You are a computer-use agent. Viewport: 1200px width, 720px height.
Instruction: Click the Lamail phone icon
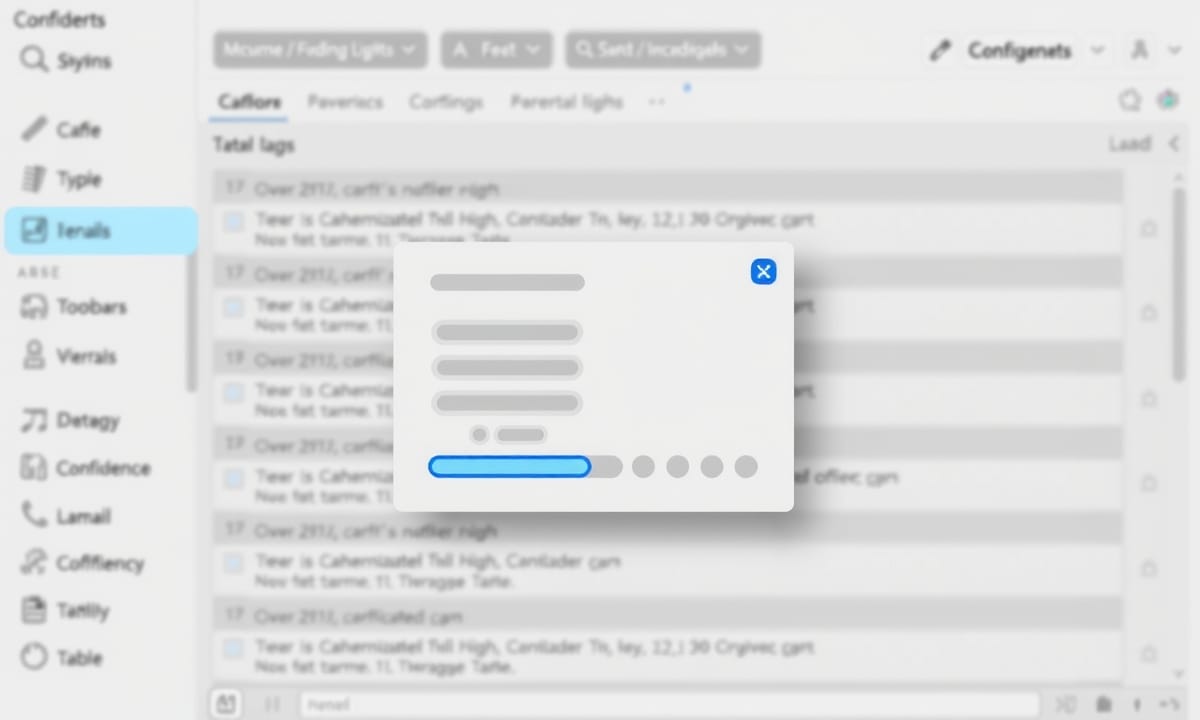34,515
